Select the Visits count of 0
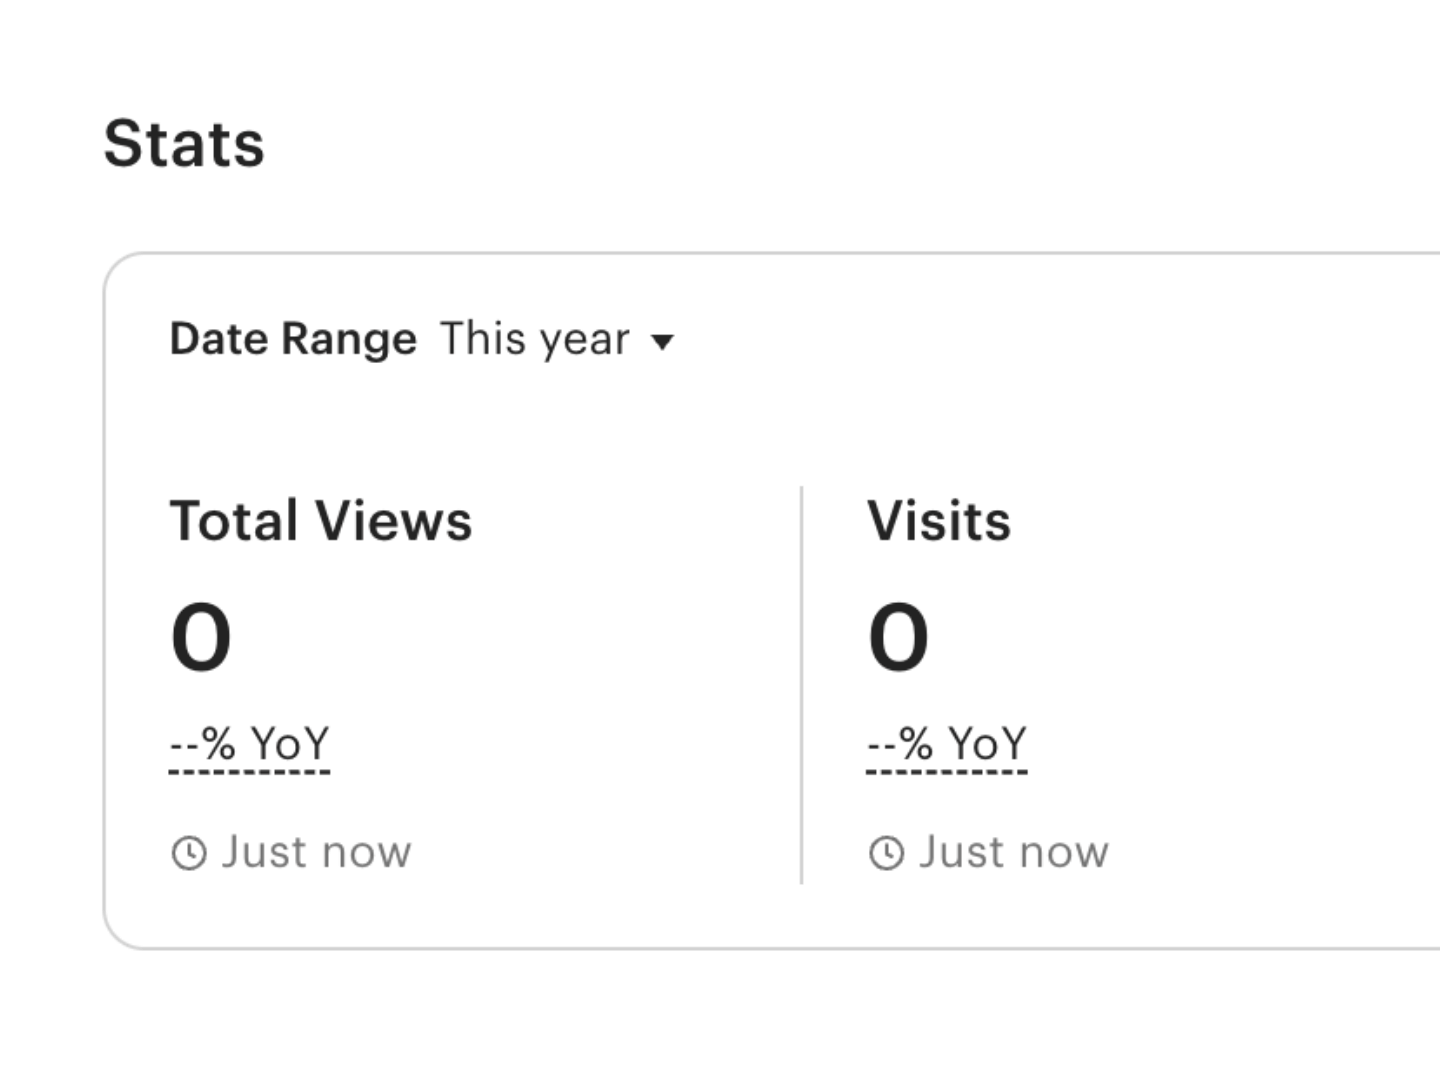Viewport: 1440px width, 1080px height. 898,637
